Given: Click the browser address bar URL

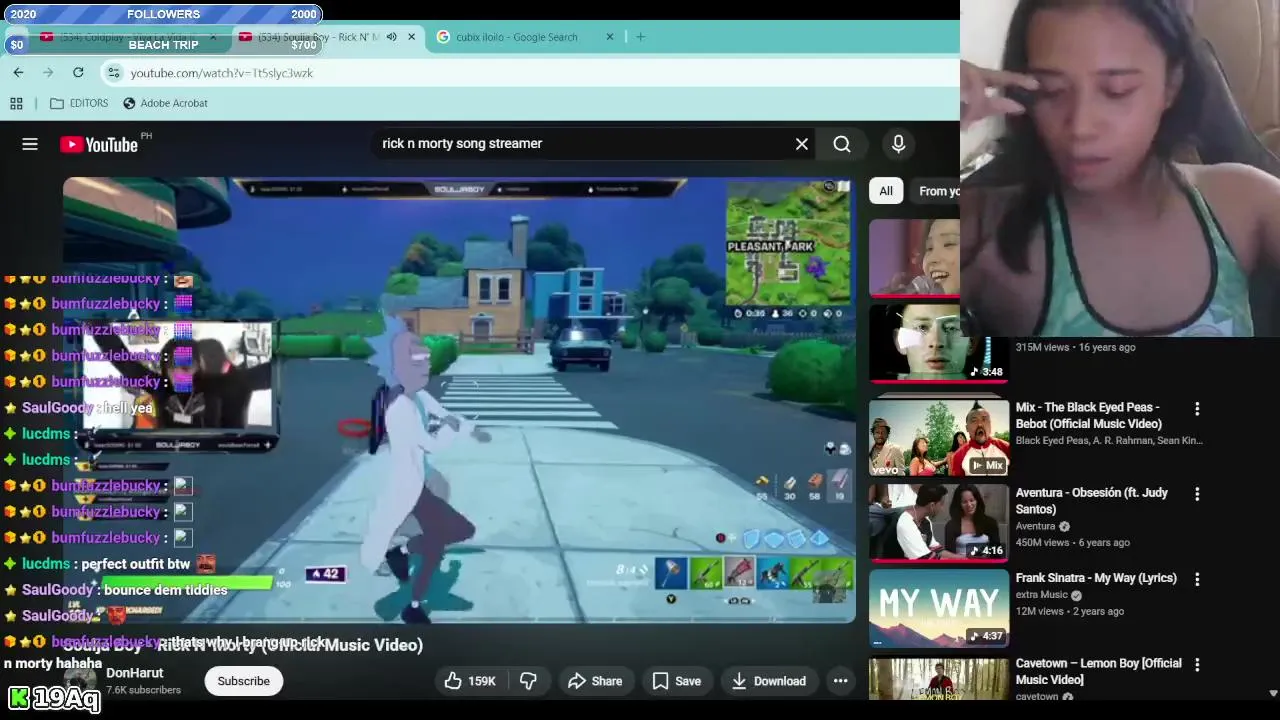Looking at the screenshot, I should tap(221, 73).
